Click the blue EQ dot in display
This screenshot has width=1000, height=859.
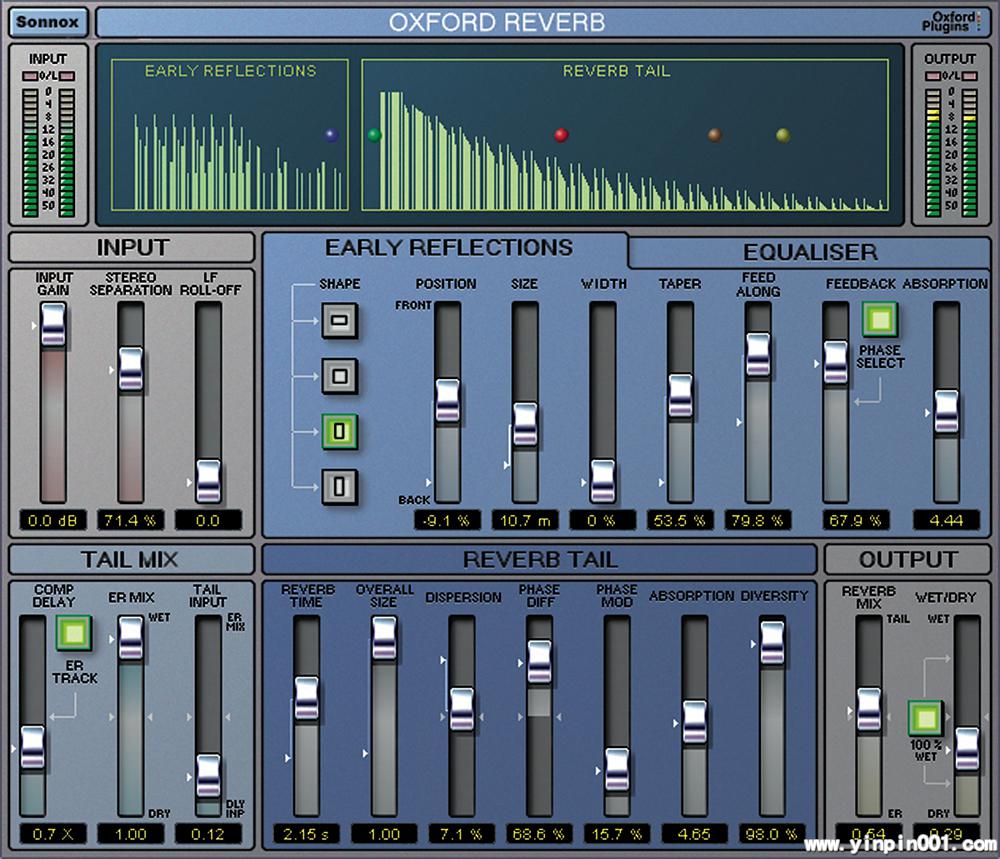pyautogui.click(x=332, y=135)
